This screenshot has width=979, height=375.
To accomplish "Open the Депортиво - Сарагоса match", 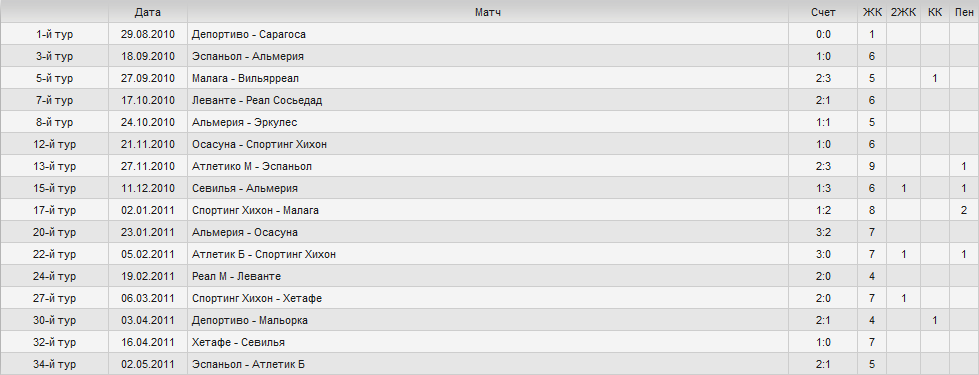I will [x=248, y=34].
